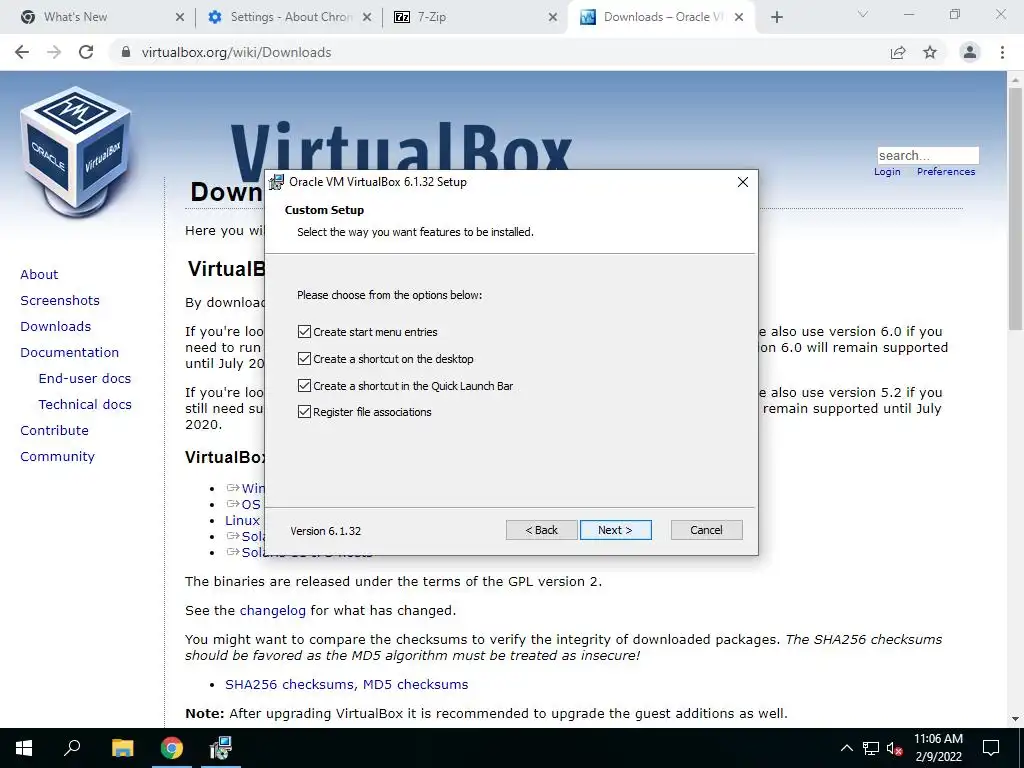This screenshot has width=1024, height=768.
Task: Open Downloads in the sidebar
Action: click(x=56, y=326)
